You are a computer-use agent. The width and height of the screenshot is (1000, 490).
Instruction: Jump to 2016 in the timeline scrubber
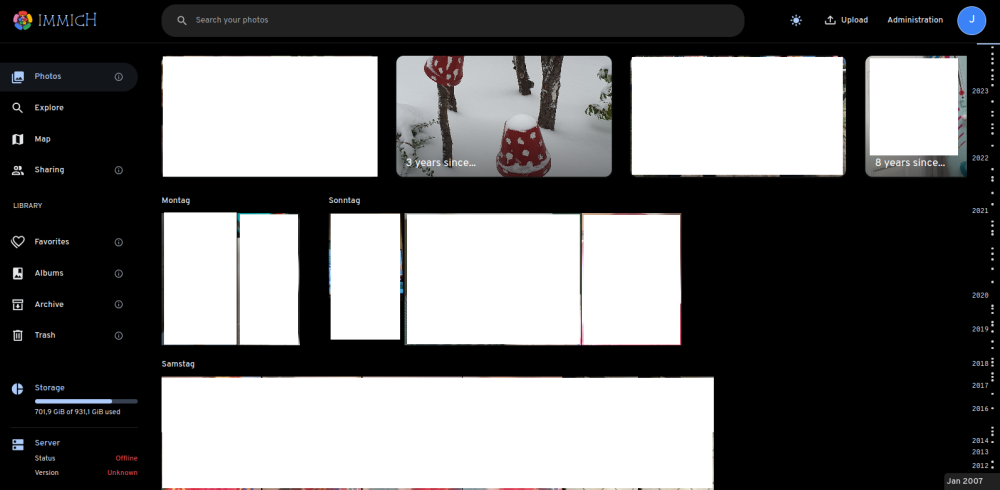pyautogui.click(x=980, y=408)
